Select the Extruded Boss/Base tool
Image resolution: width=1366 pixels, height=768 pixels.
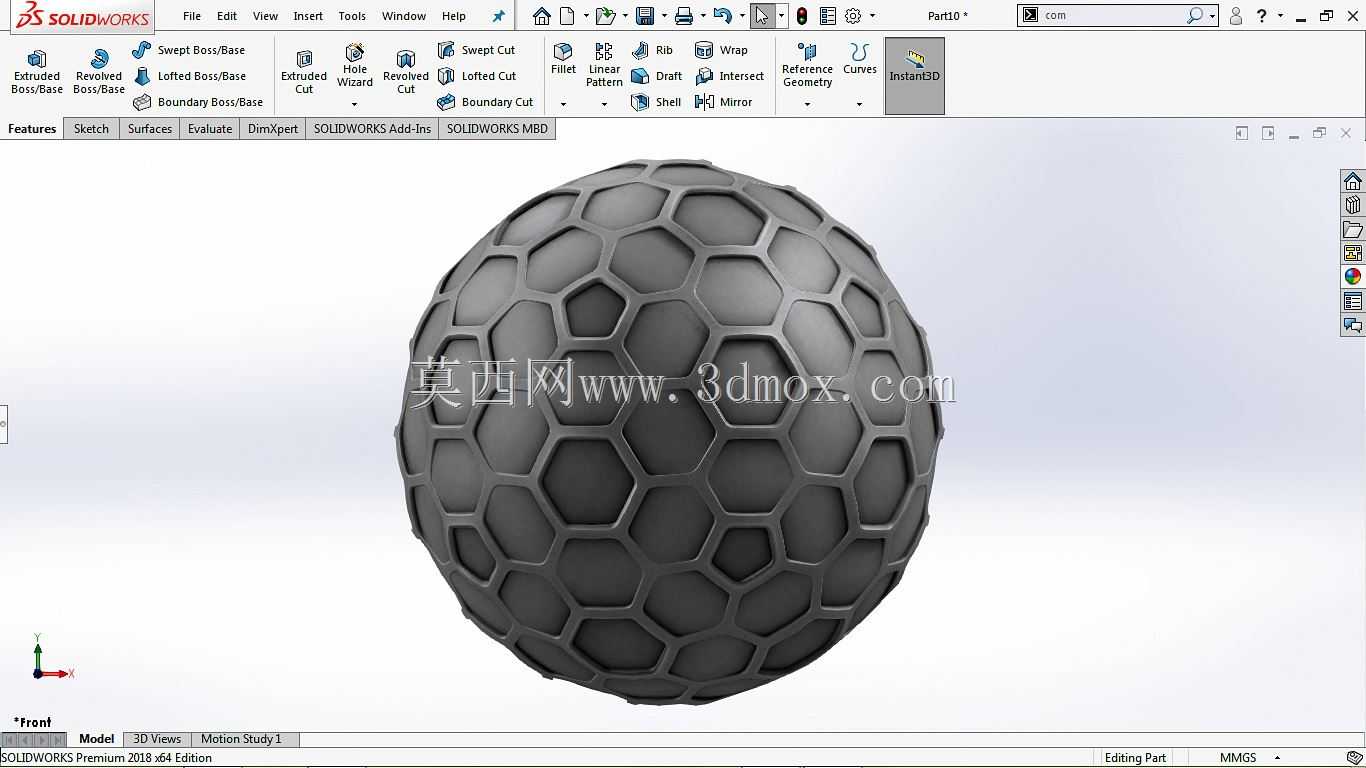(37, 72)
